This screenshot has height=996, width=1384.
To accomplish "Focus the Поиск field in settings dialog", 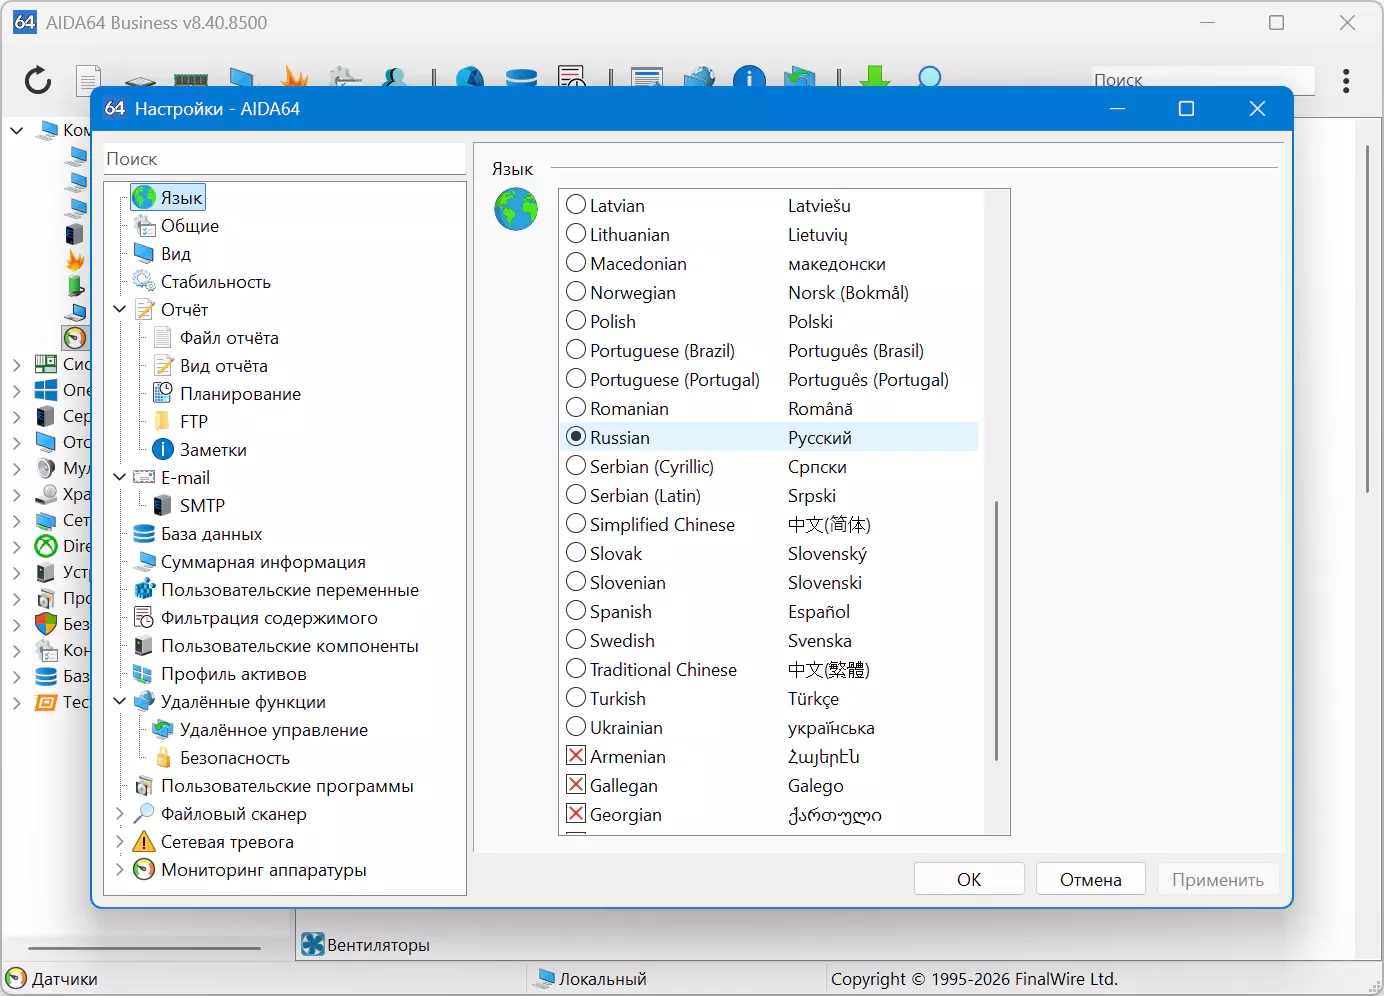I will [x=285, y=159].
